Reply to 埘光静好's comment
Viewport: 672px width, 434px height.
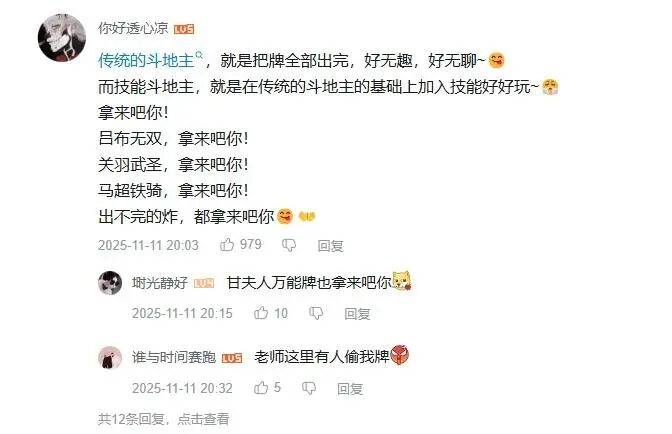357,314
